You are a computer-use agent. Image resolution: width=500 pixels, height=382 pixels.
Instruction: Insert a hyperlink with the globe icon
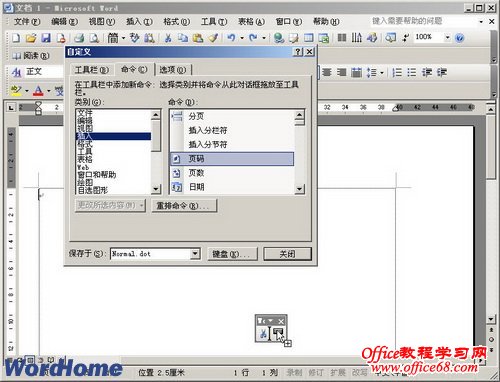[x=279, y=38]
